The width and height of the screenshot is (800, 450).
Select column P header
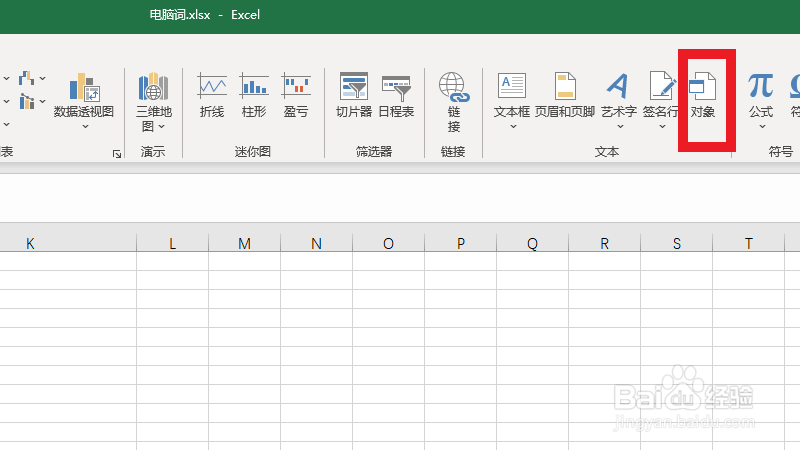coord(460,243)
